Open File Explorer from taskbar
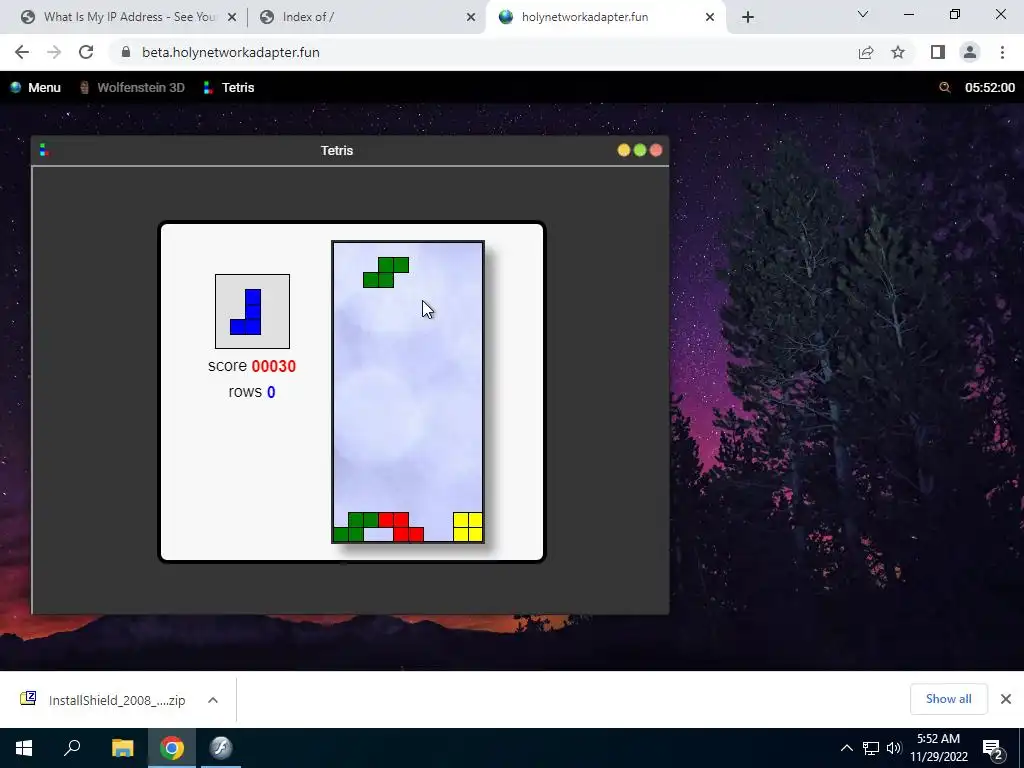The image size is (1024, 768). click(122, 748)
